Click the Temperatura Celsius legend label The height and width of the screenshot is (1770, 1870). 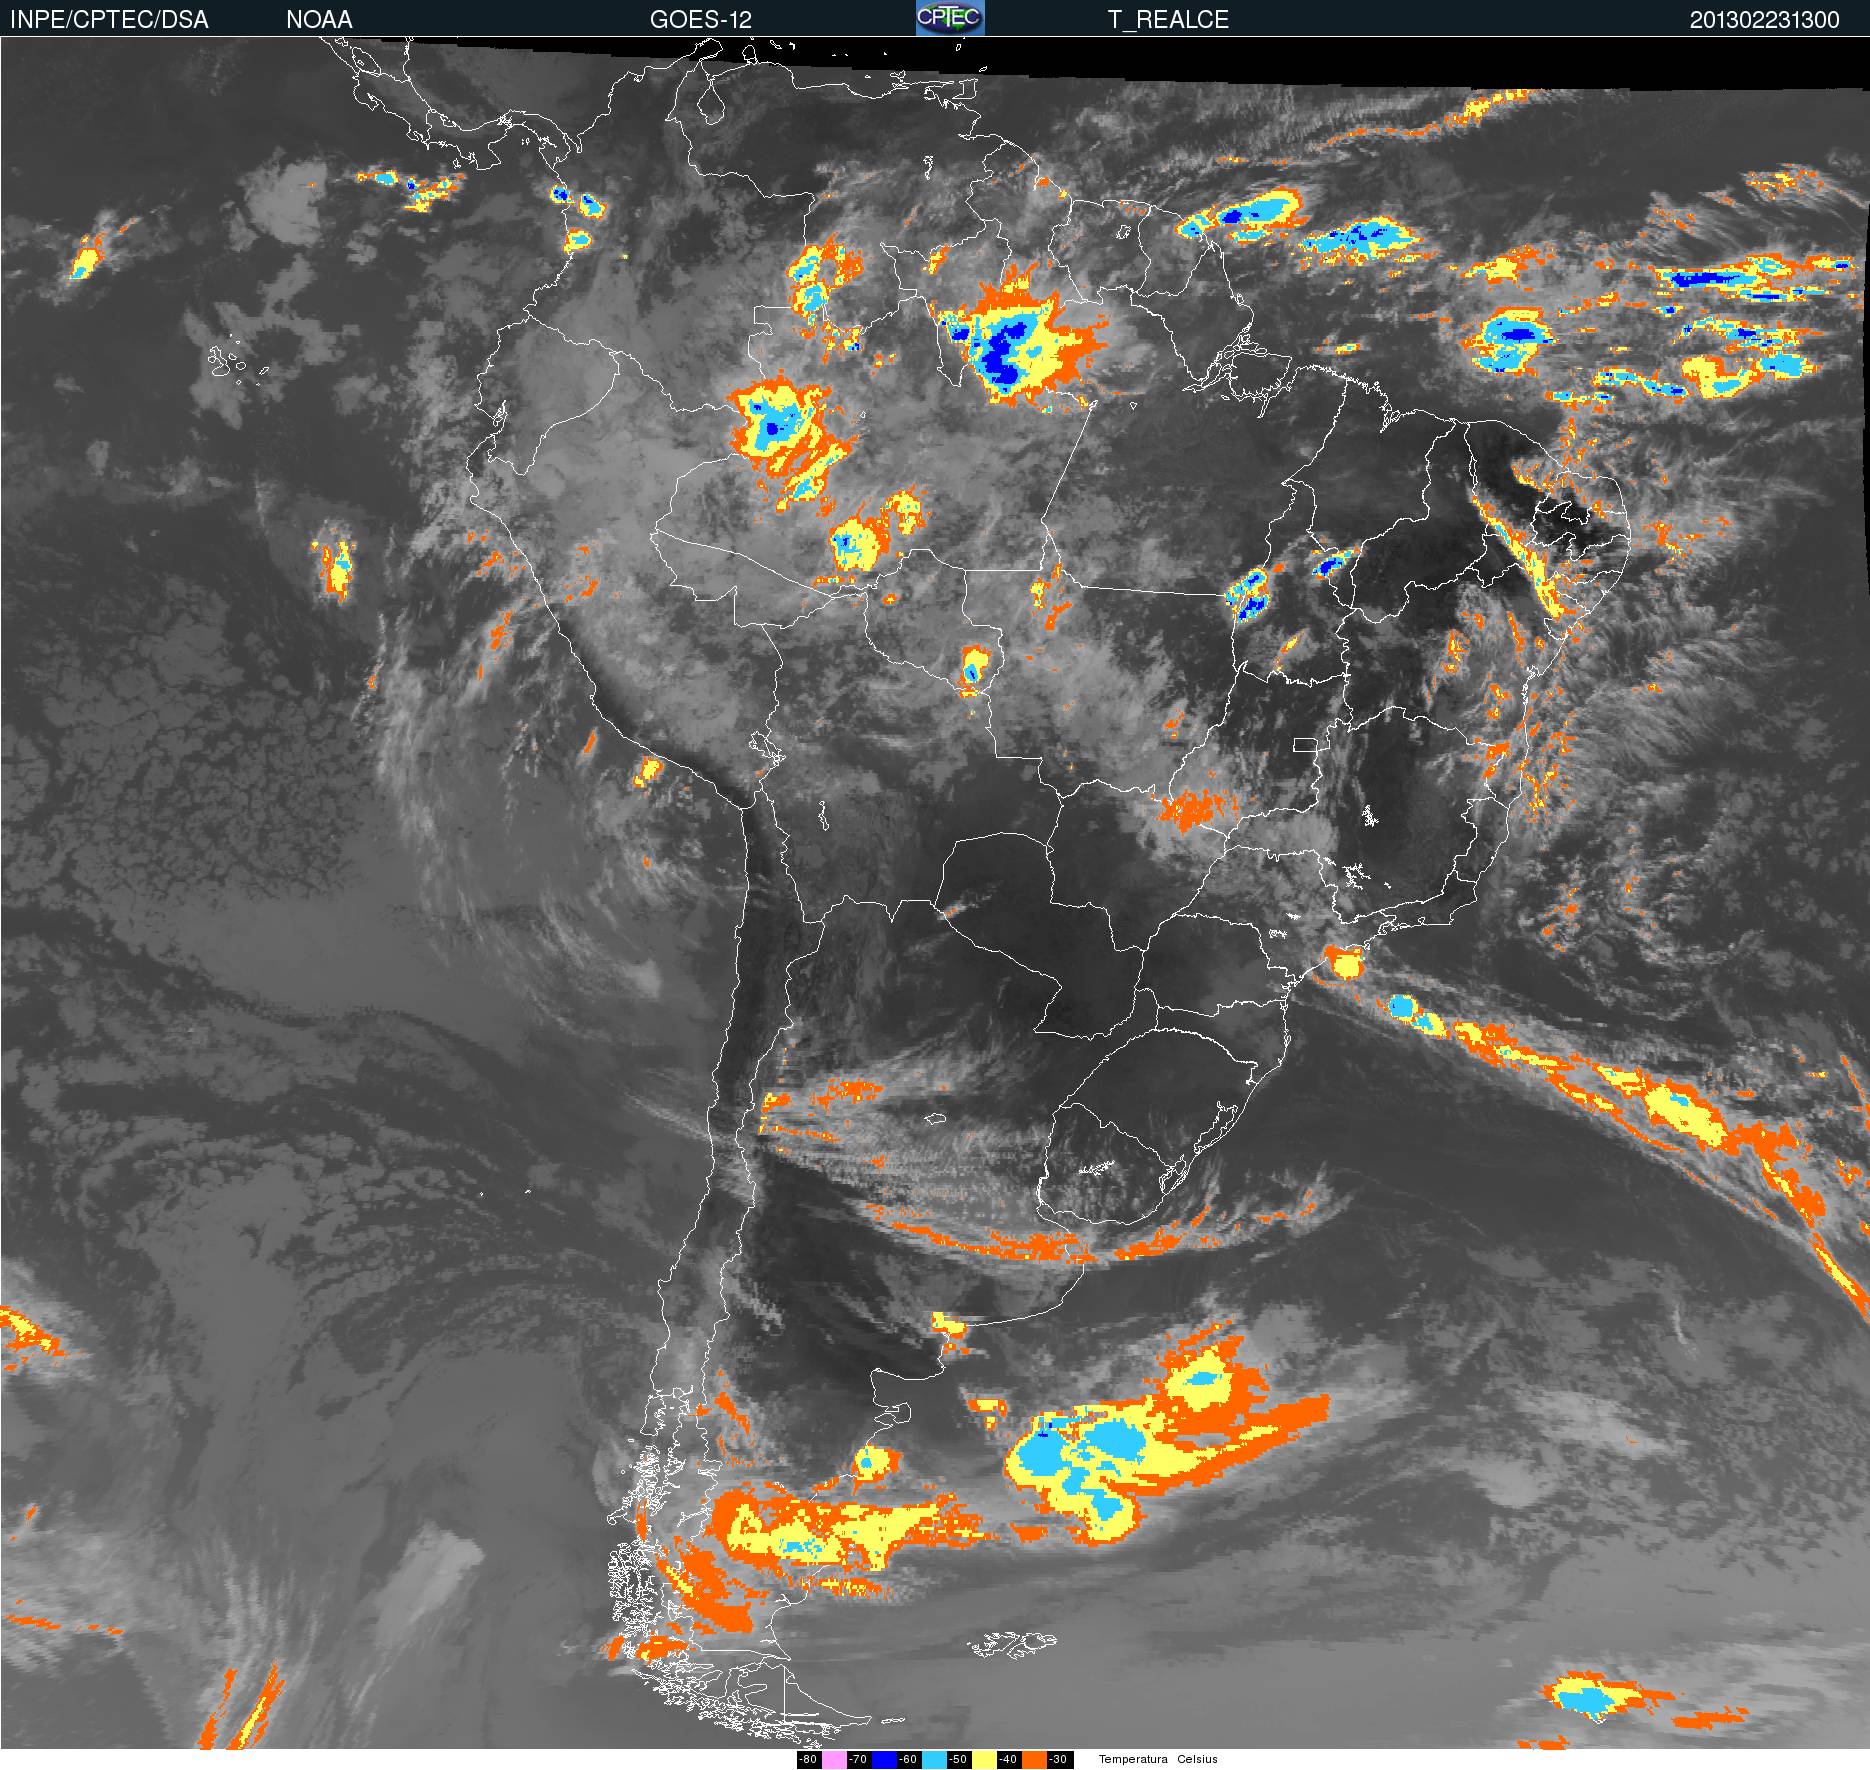pyautogui.click(x=1158, y=1759)
